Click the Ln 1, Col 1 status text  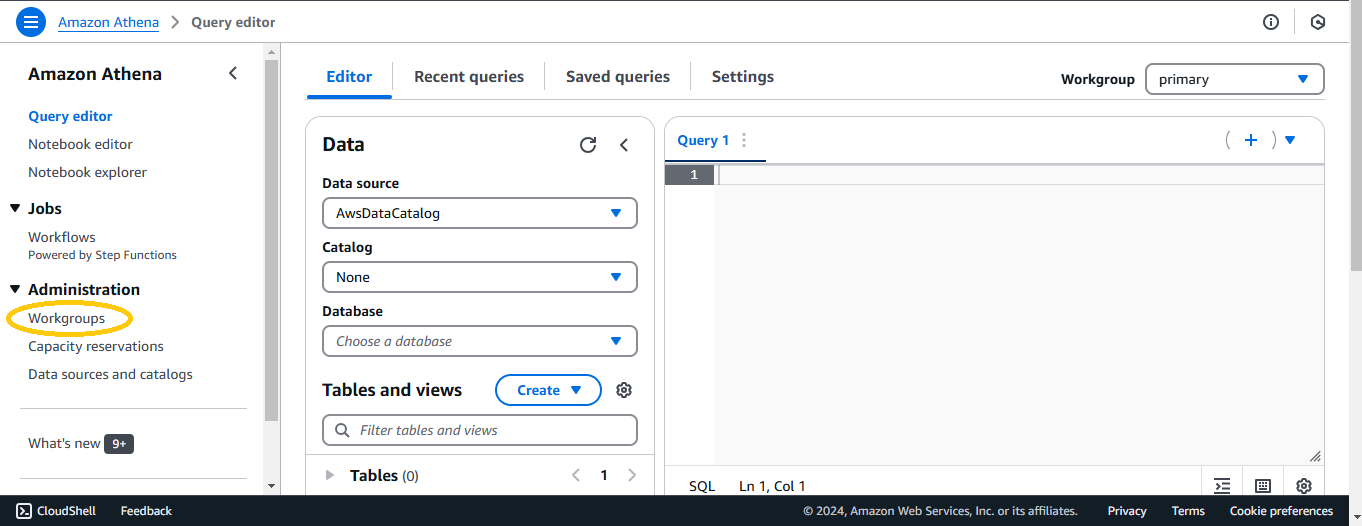[772, 486]
